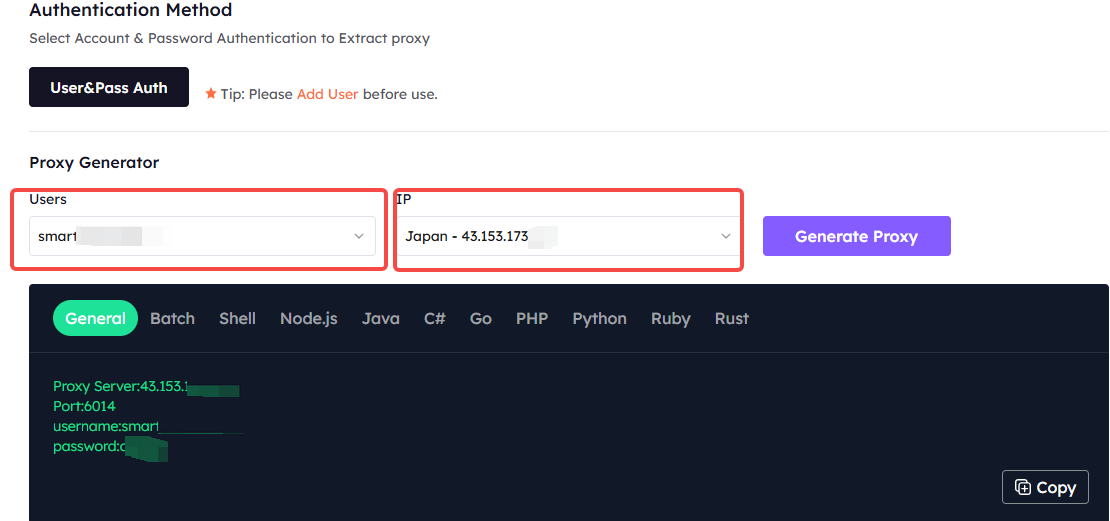
Task: Follow the Add User link
Action: [x=327, y=94]
